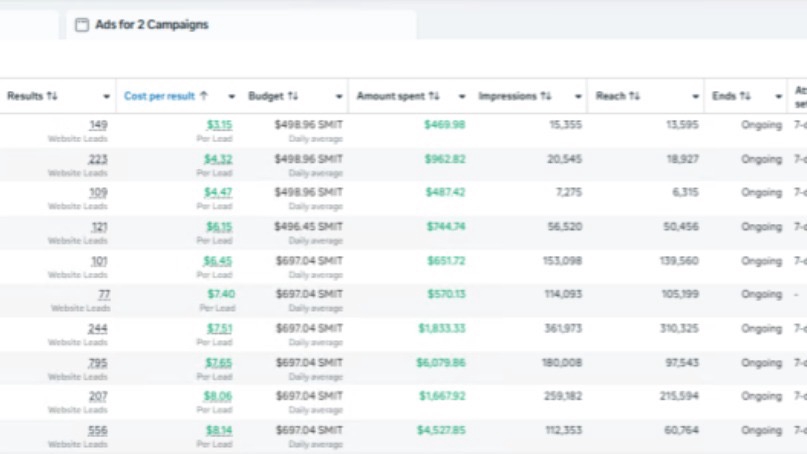The image size is (807, 454).
Task: Open the Reach column dropdown arrow
Action: (x=695, y=97)
